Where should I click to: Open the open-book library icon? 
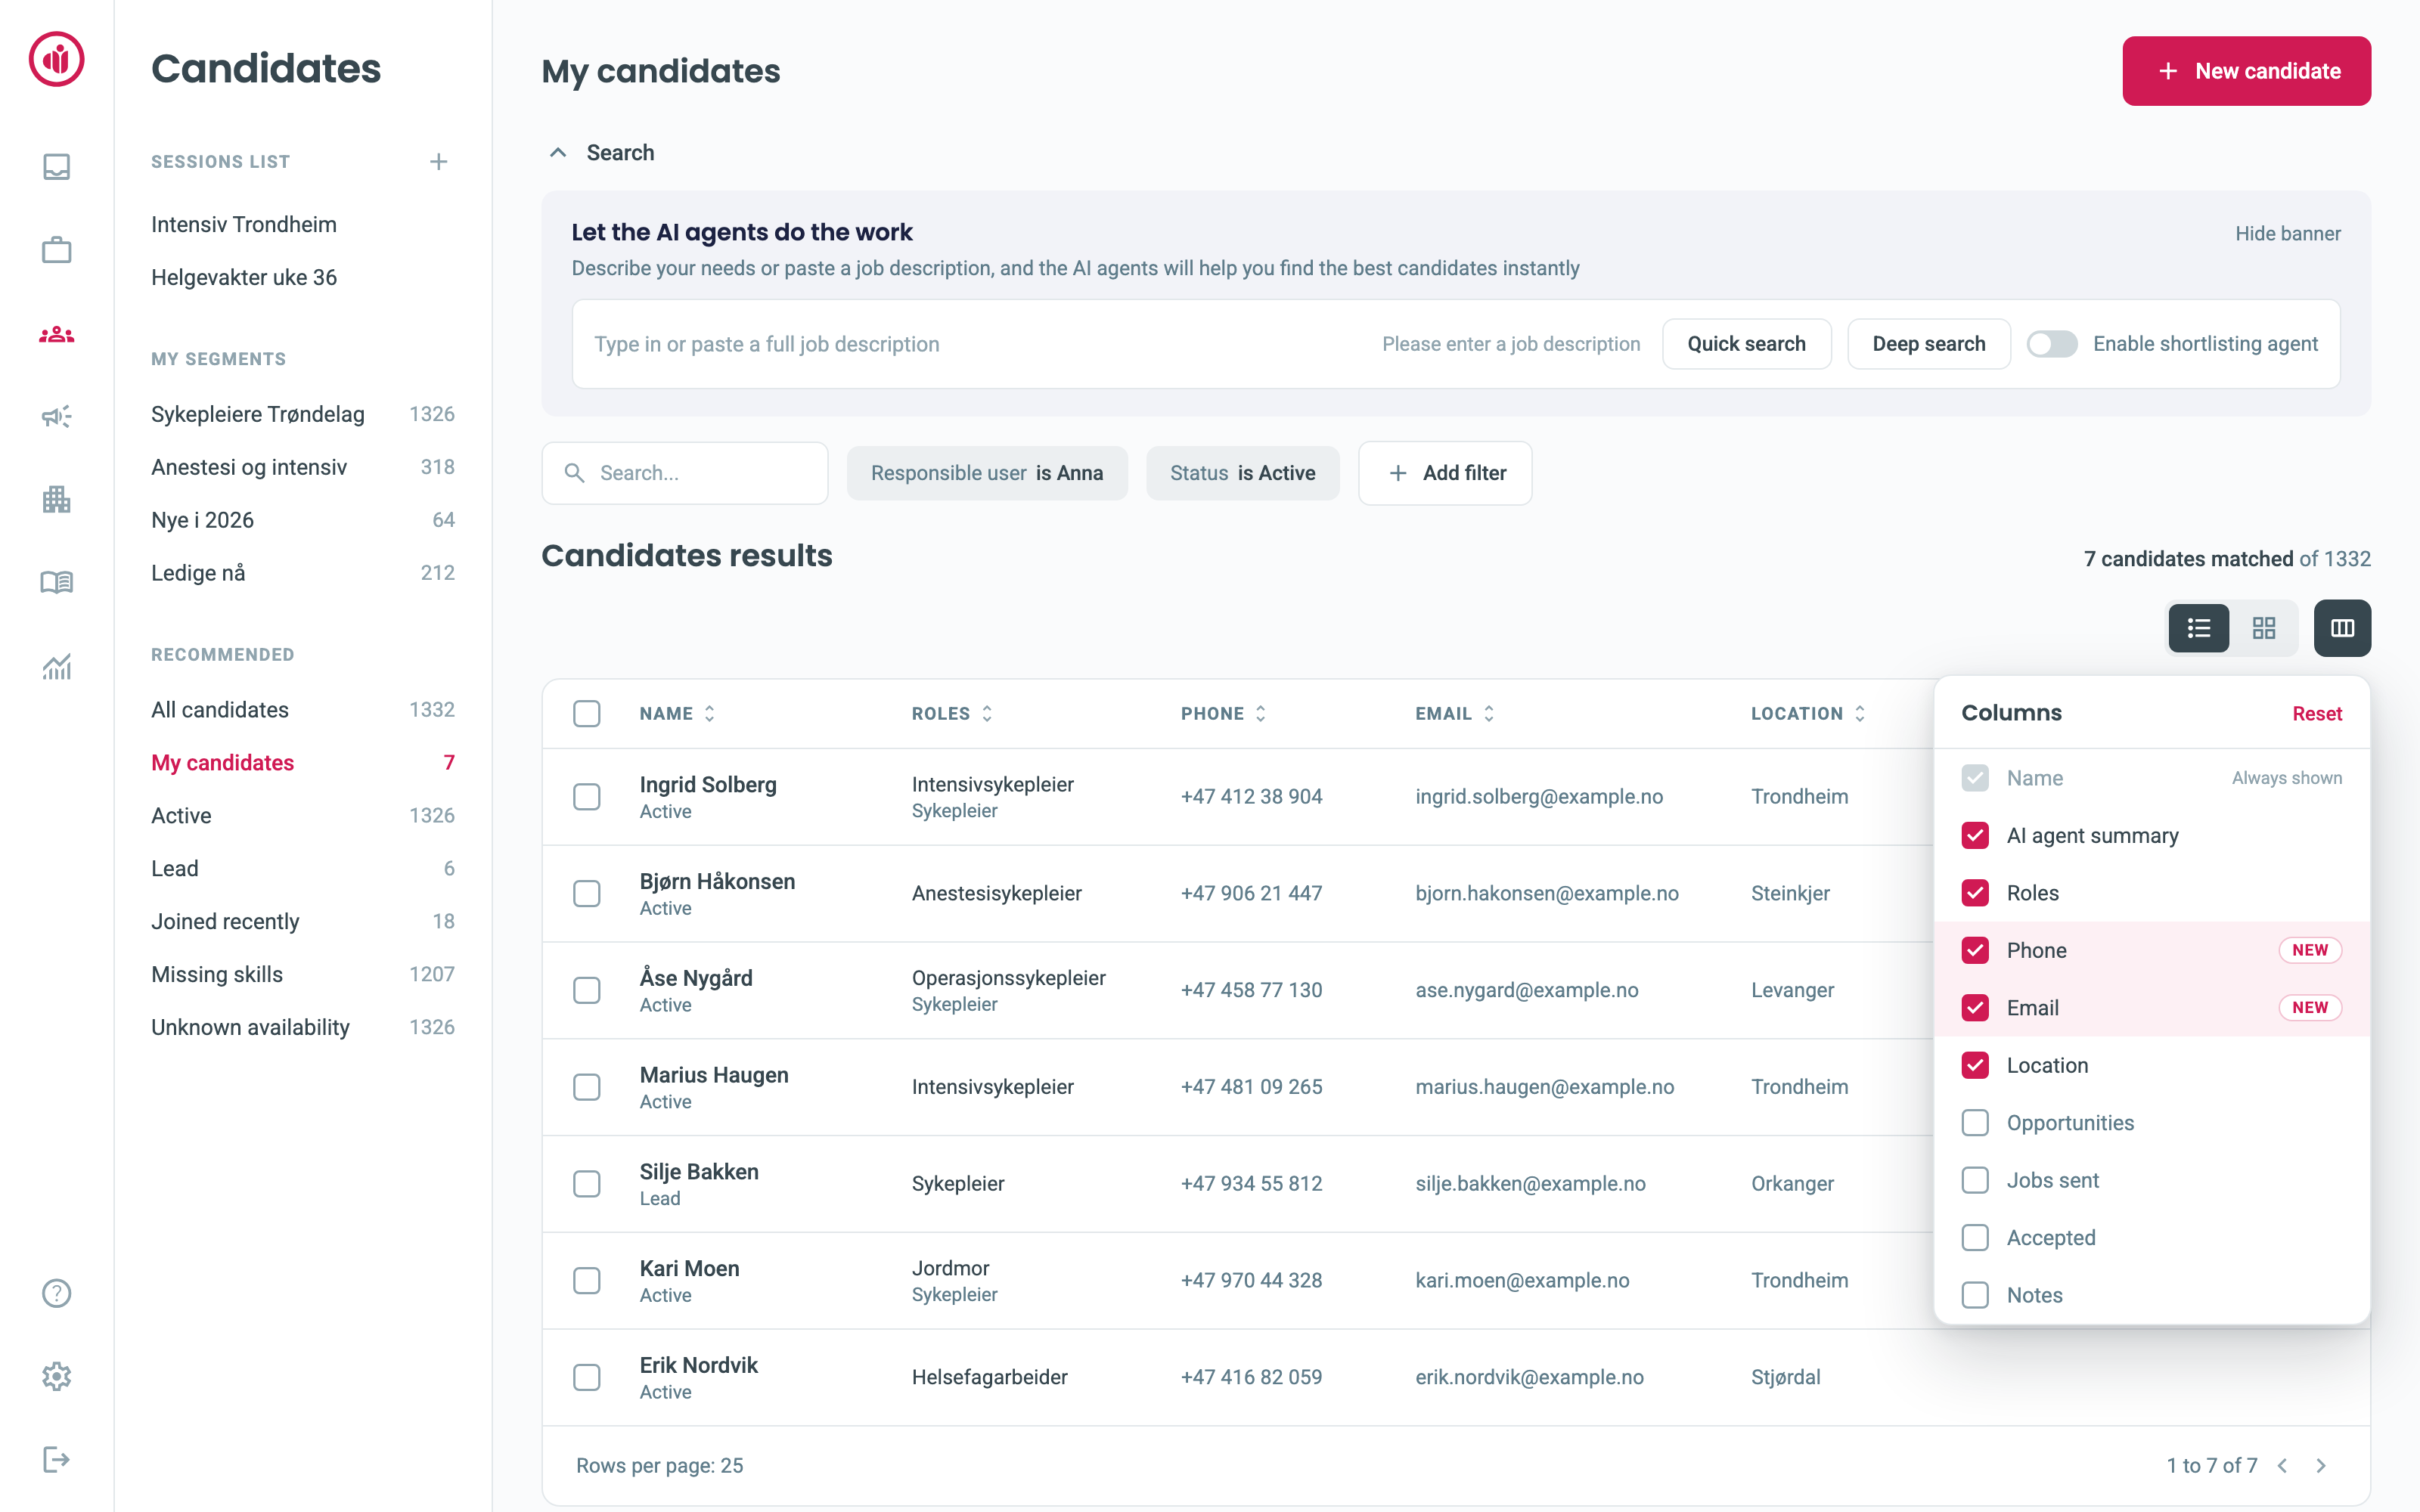(57, 582)
